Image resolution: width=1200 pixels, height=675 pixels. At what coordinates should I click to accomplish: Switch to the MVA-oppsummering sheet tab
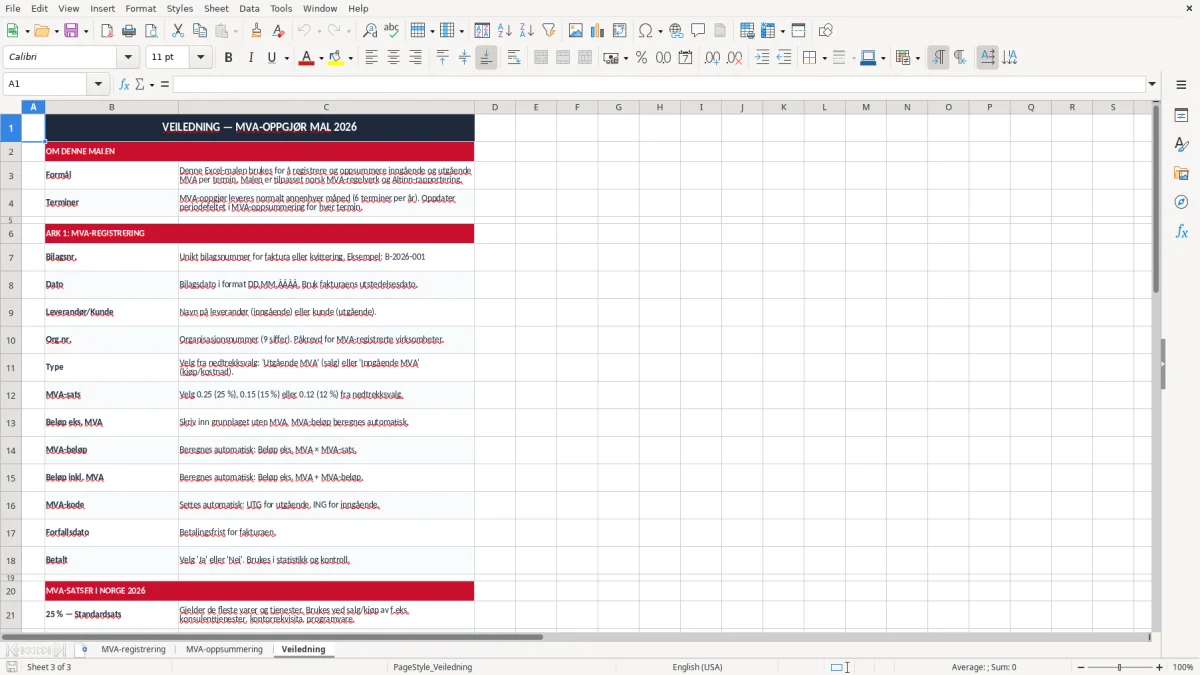pyautogui.click(x=224, y=650)
